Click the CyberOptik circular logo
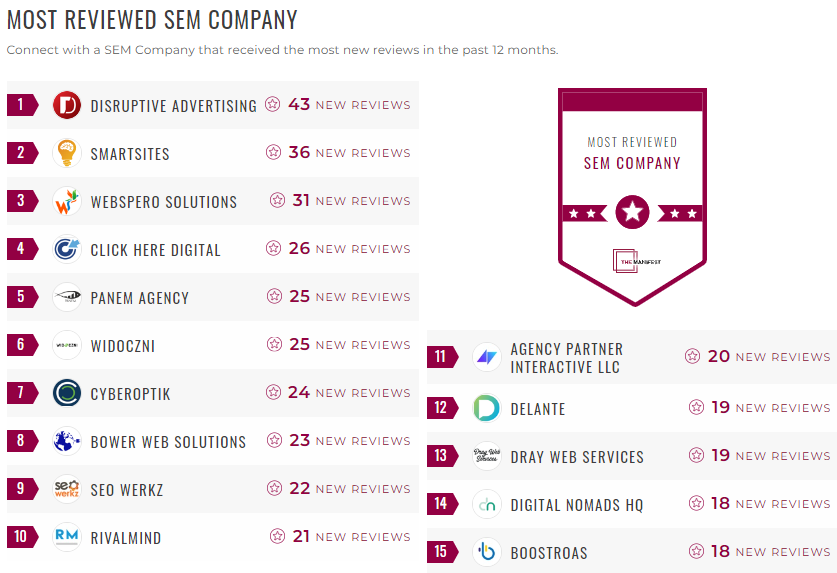The image size is (837, 573). point(67,393)
